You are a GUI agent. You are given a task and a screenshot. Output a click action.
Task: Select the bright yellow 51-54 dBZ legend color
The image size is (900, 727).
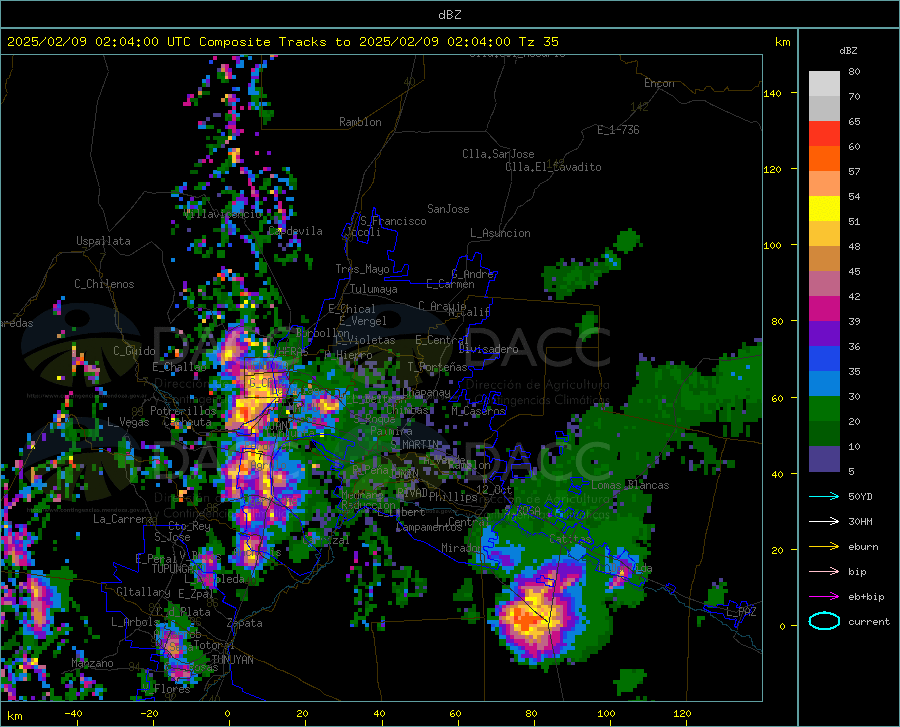pos(824,209)
